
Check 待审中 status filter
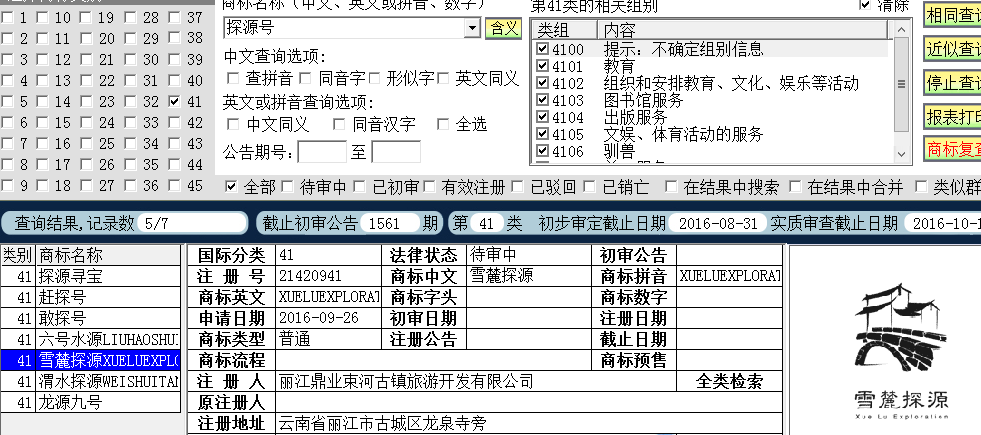point(287,187)
